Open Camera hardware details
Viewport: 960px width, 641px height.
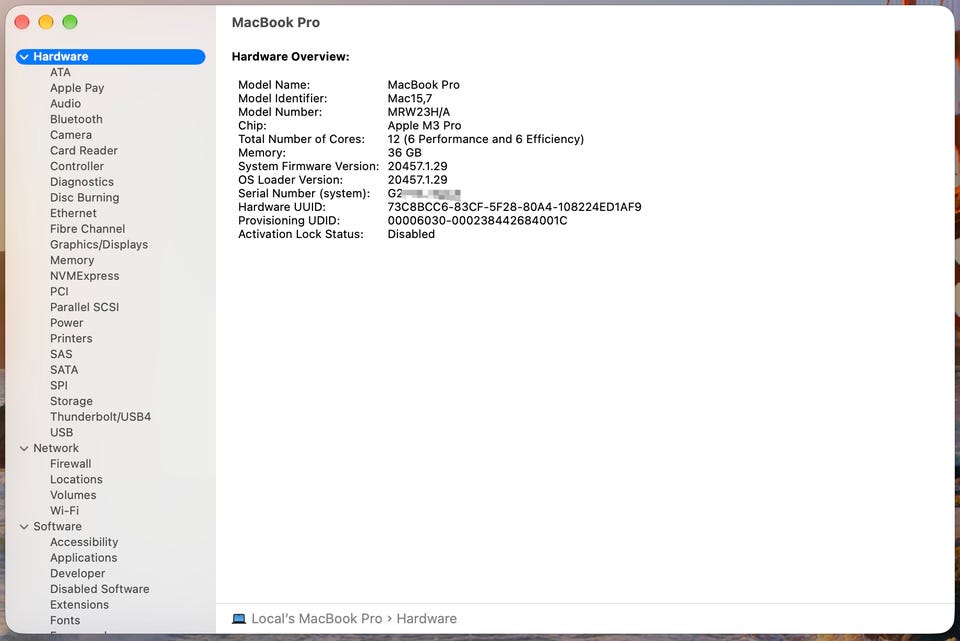click(71, 135)
